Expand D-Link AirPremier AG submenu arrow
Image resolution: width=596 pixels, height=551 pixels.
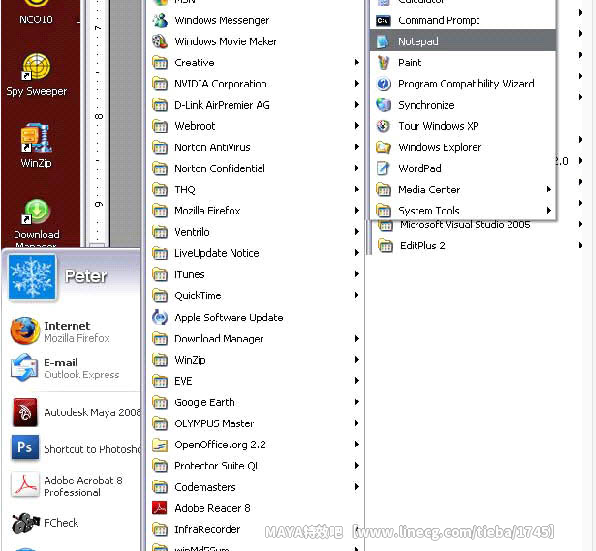(357, 105)
